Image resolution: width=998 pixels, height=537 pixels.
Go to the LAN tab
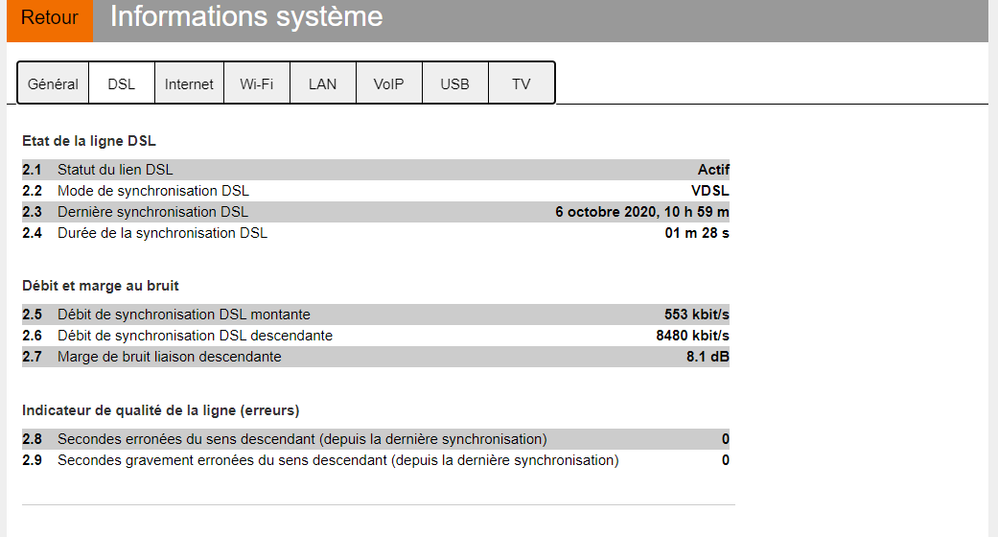[x=323, y=84]
